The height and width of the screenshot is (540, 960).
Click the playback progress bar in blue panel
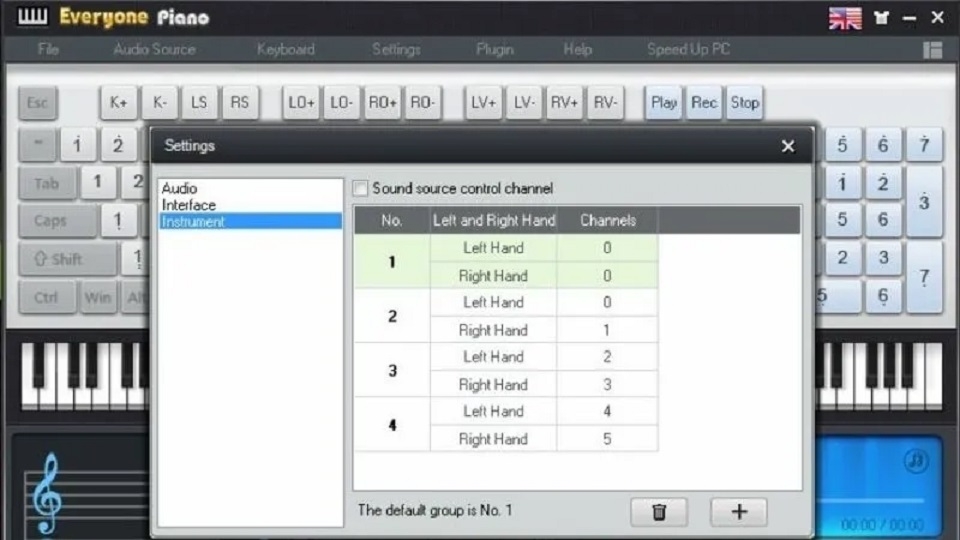coord(872,500)
